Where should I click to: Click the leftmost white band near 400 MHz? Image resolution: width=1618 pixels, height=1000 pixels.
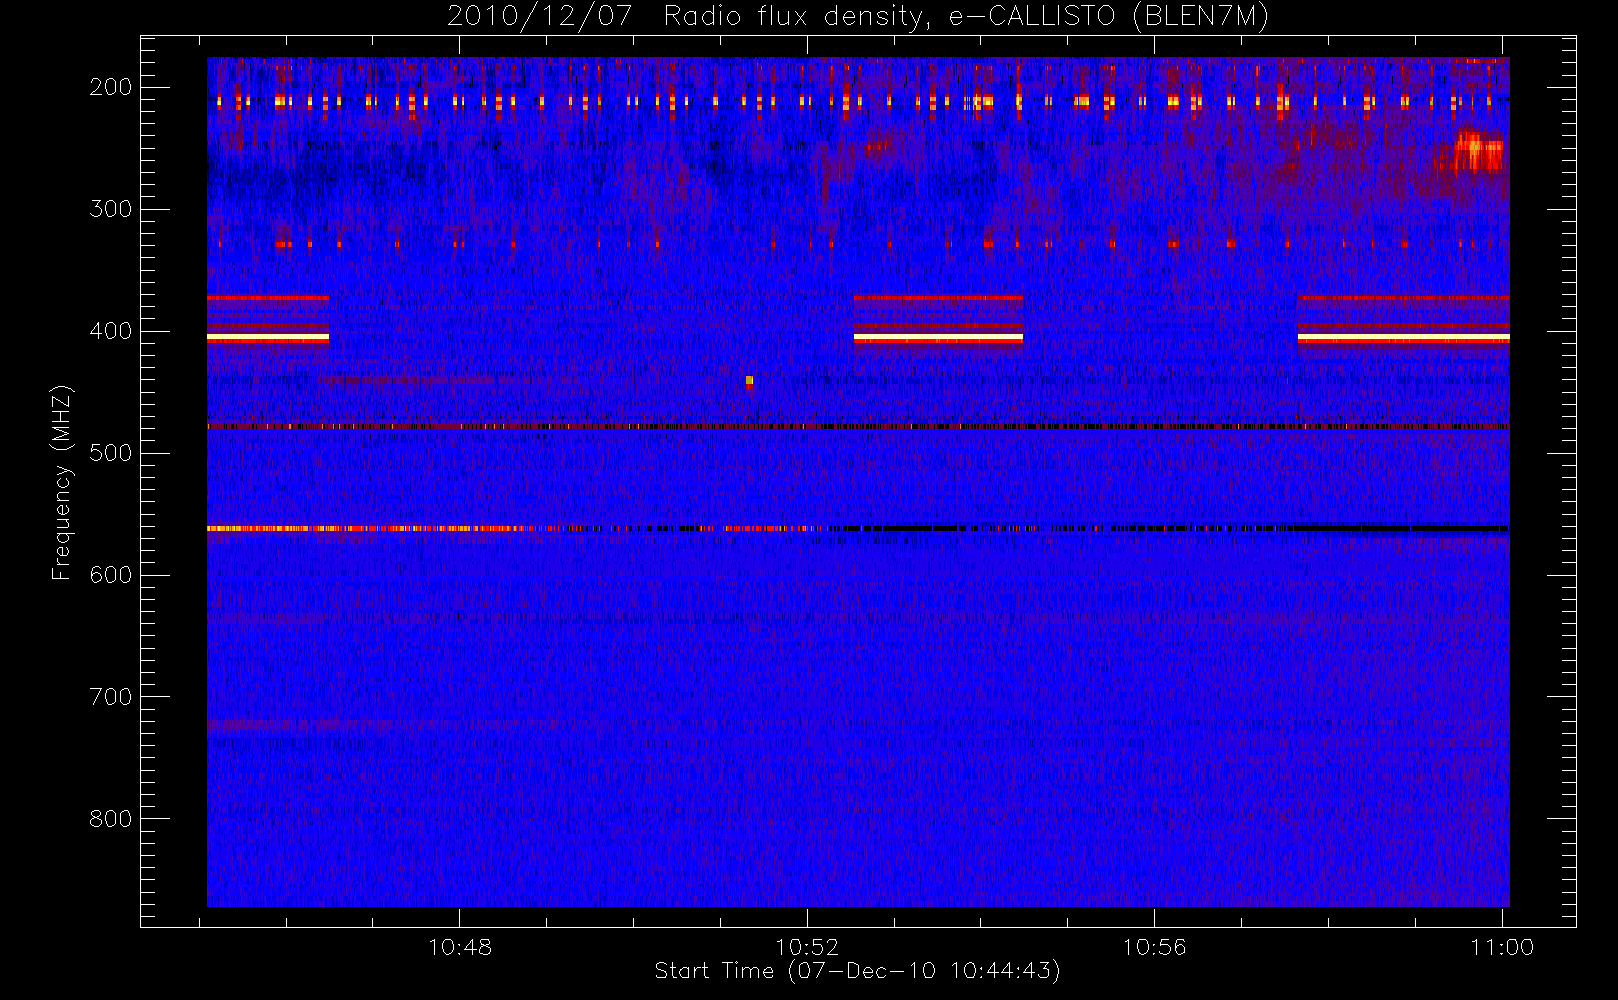(268, 338)
